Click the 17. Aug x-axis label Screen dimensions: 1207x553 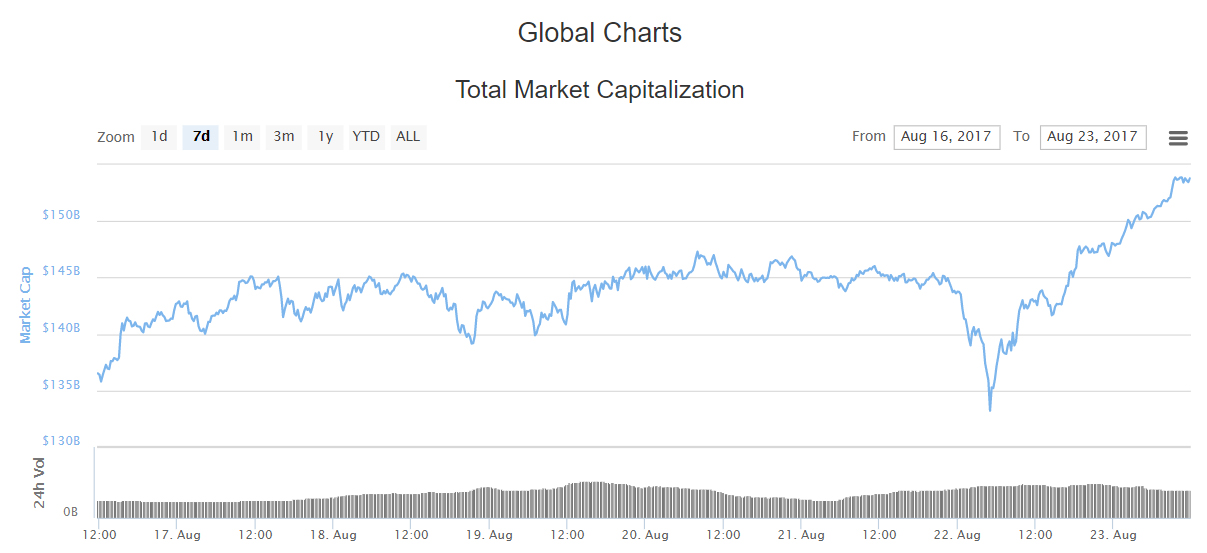175,535
